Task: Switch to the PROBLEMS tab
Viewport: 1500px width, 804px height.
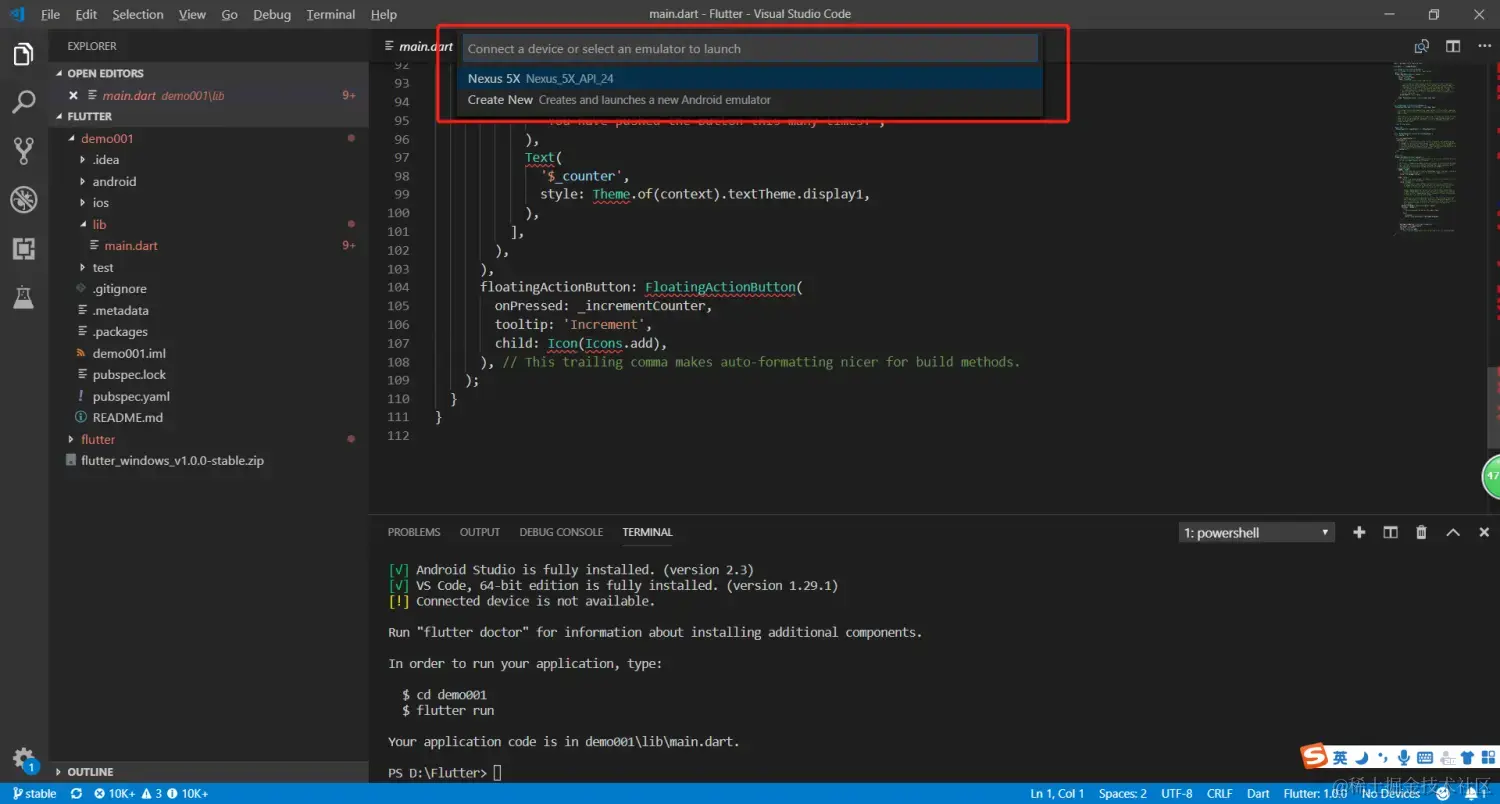Action: [414, 532]
